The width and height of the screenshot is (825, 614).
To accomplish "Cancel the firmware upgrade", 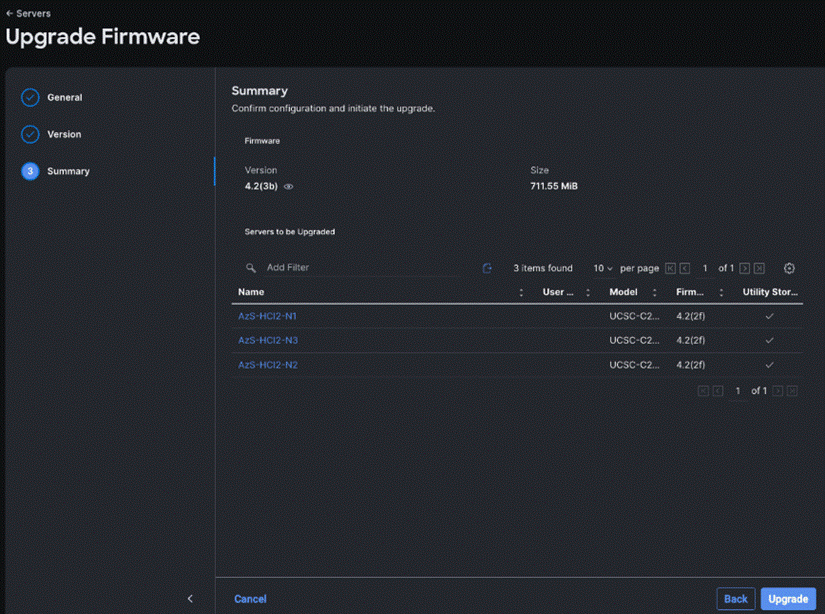I will coord(250,598).
